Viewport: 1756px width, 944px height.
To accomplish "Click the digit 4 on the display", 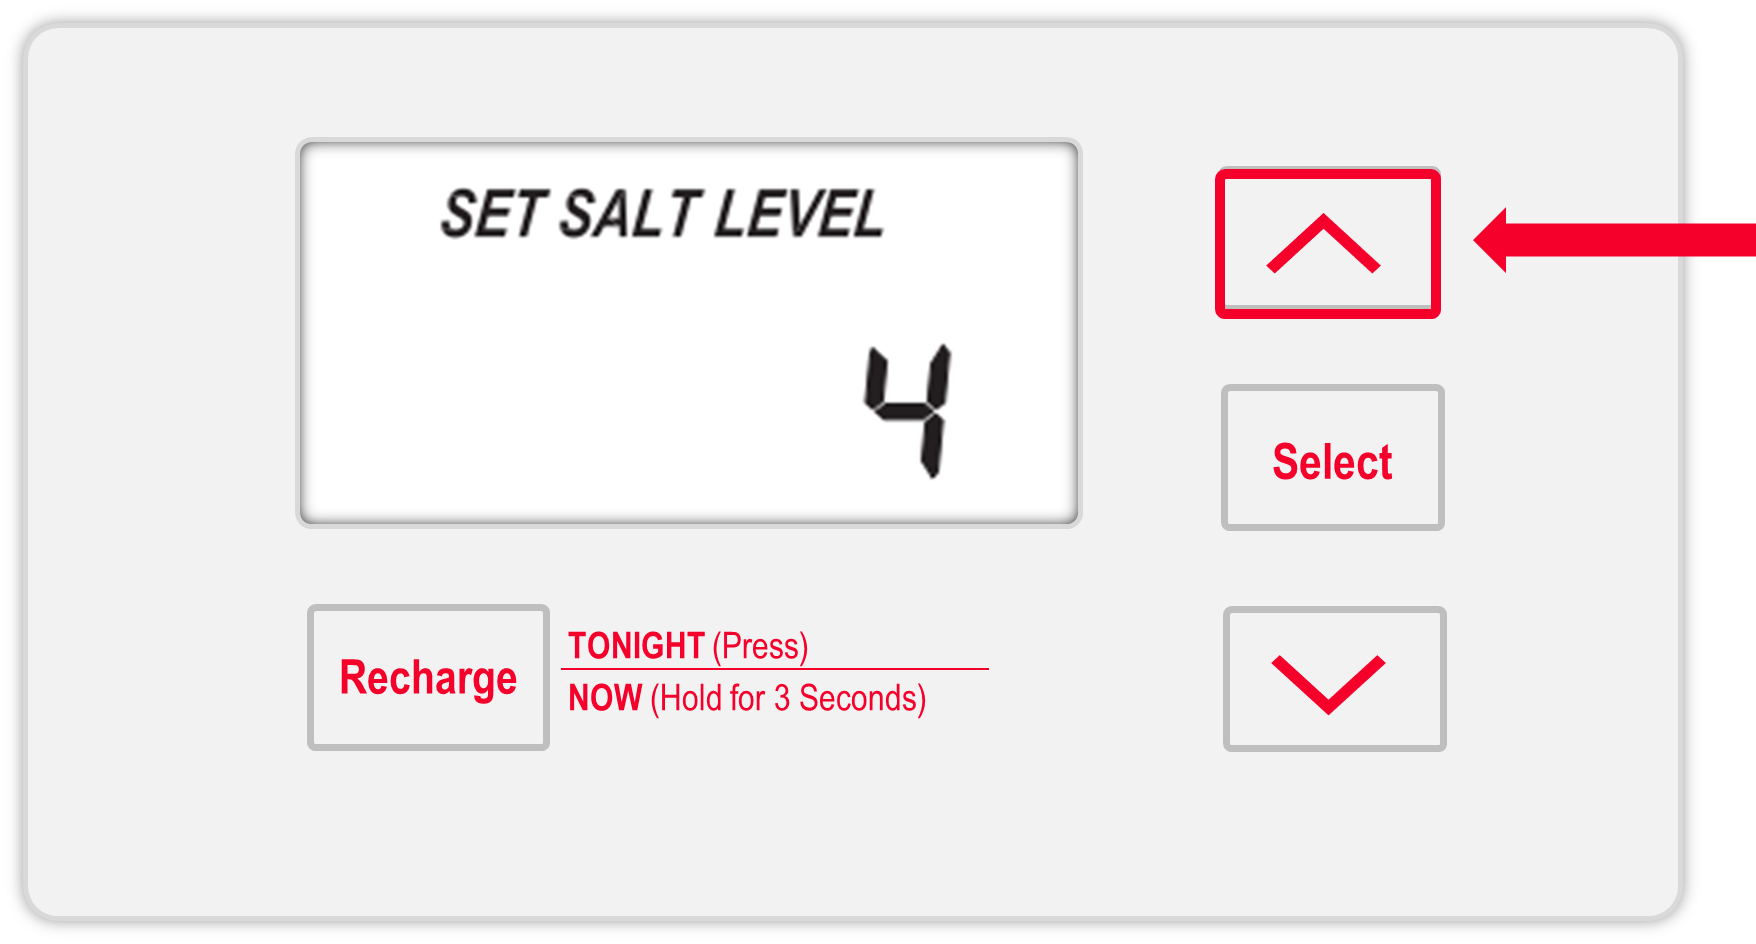I will [x=910, y=410].
